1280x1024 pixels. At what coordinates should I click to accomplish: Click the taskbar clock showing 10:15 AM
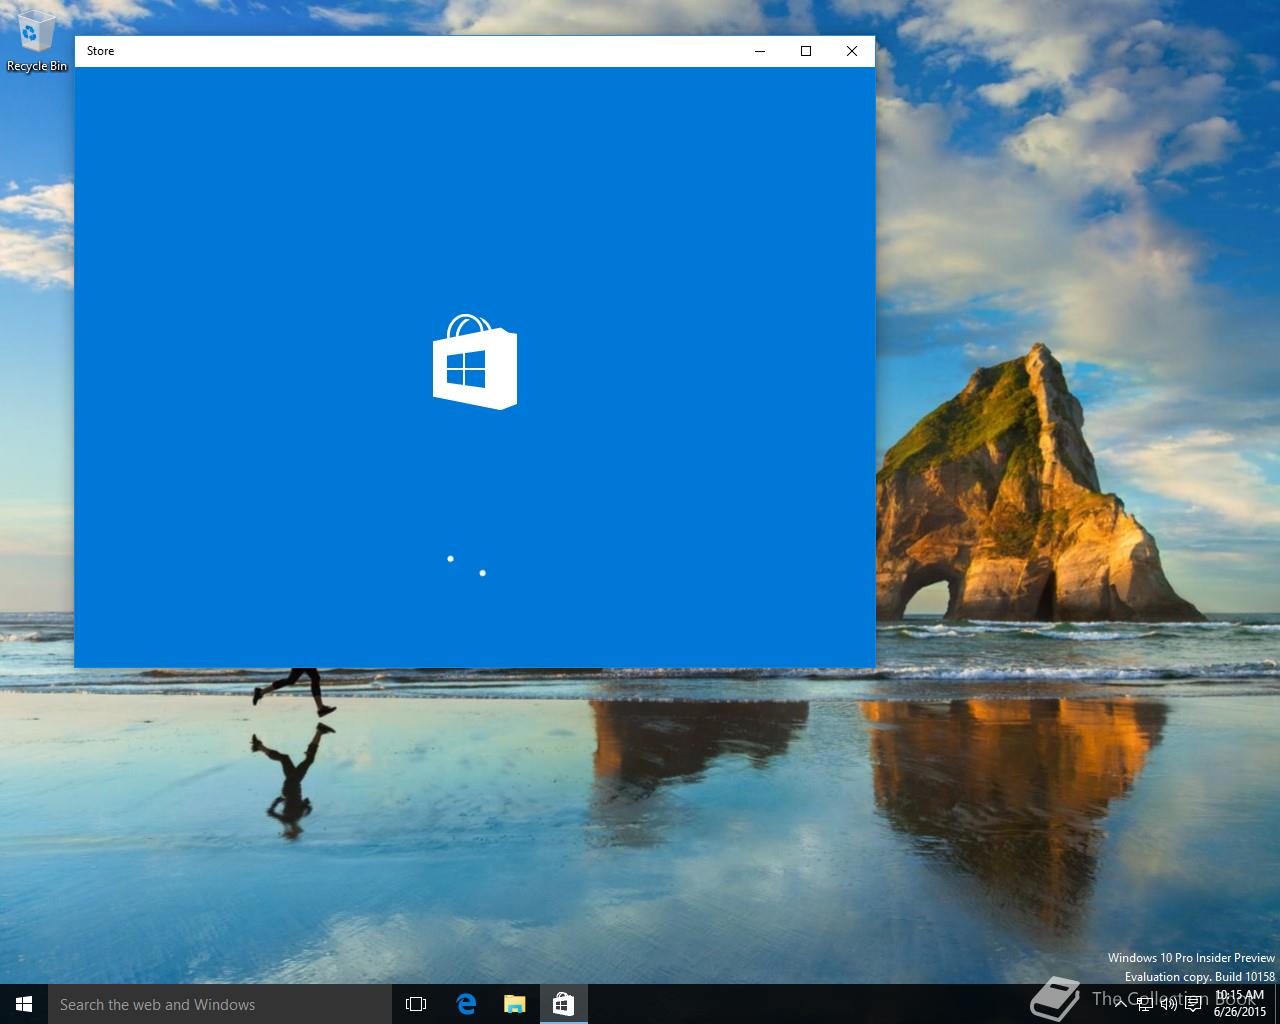pos(1240,1004)
